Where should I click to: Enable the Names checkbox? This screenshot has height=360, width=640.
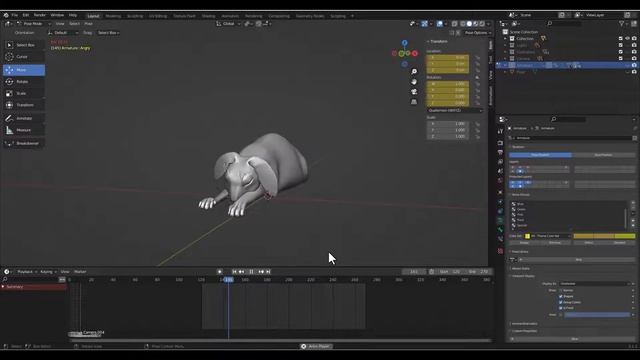[561, 290]
